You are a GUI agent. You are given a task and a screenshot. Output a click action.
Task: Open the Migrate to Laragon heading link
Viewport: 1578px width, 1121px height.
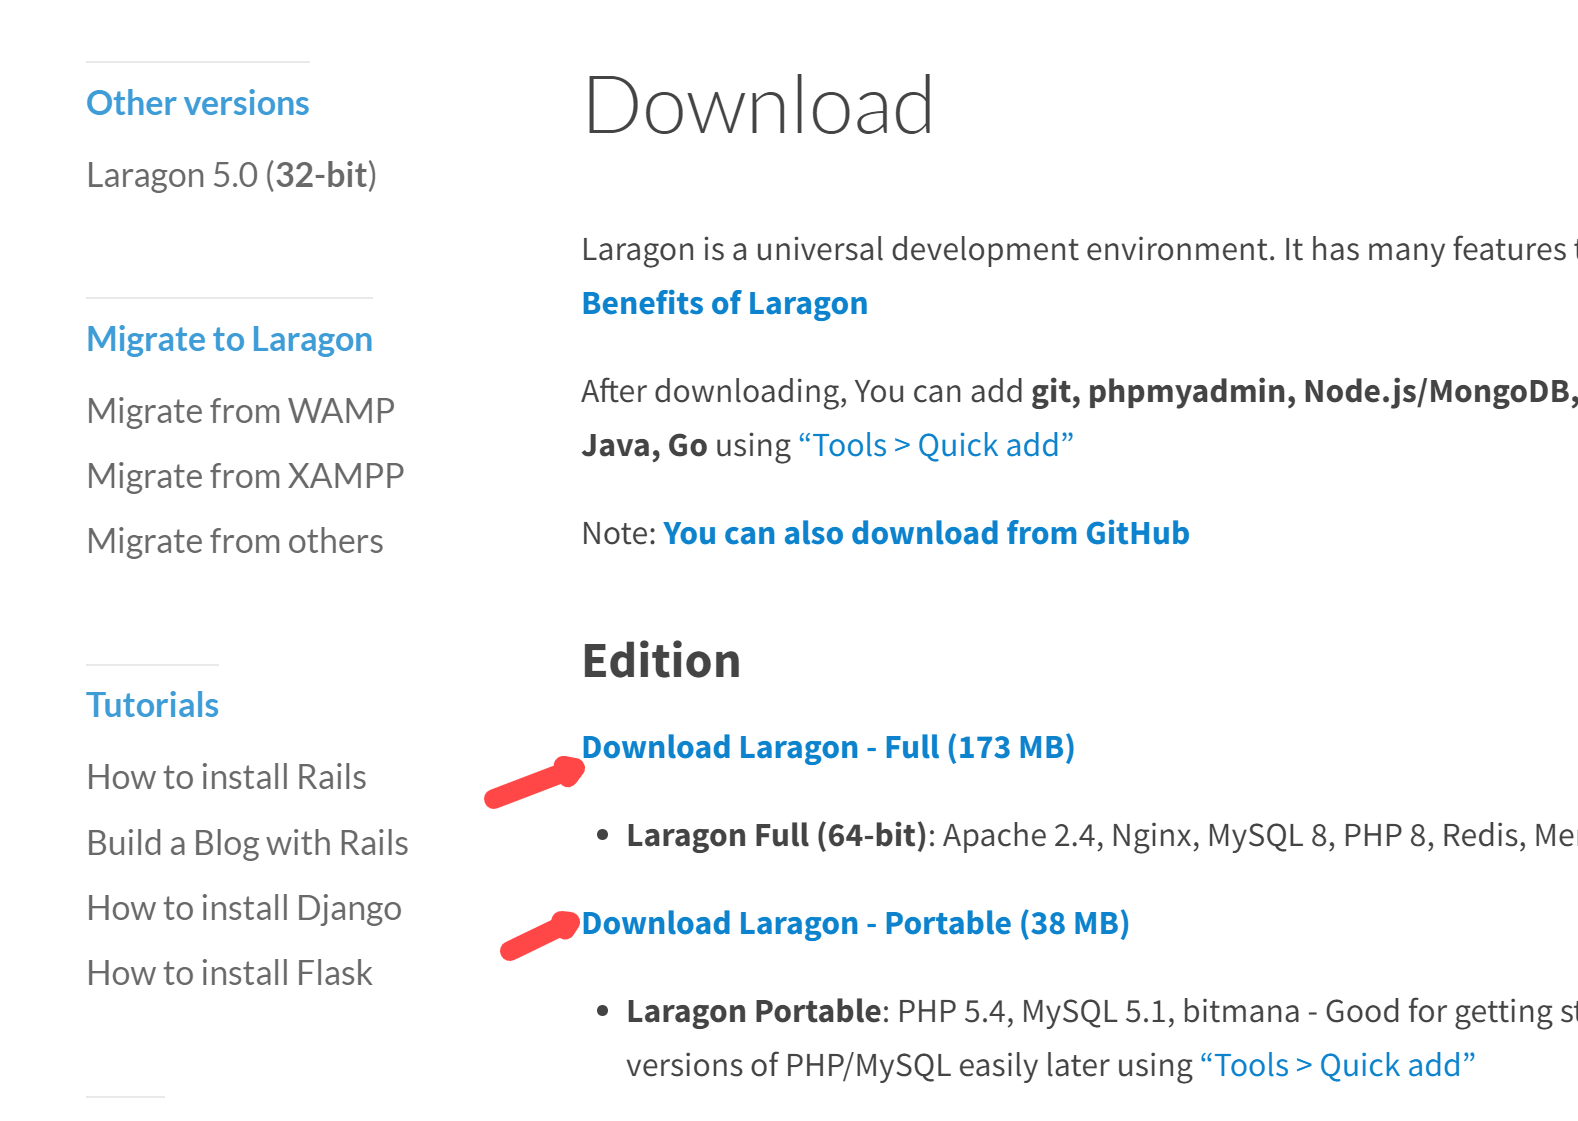click(x=229, y=339)
